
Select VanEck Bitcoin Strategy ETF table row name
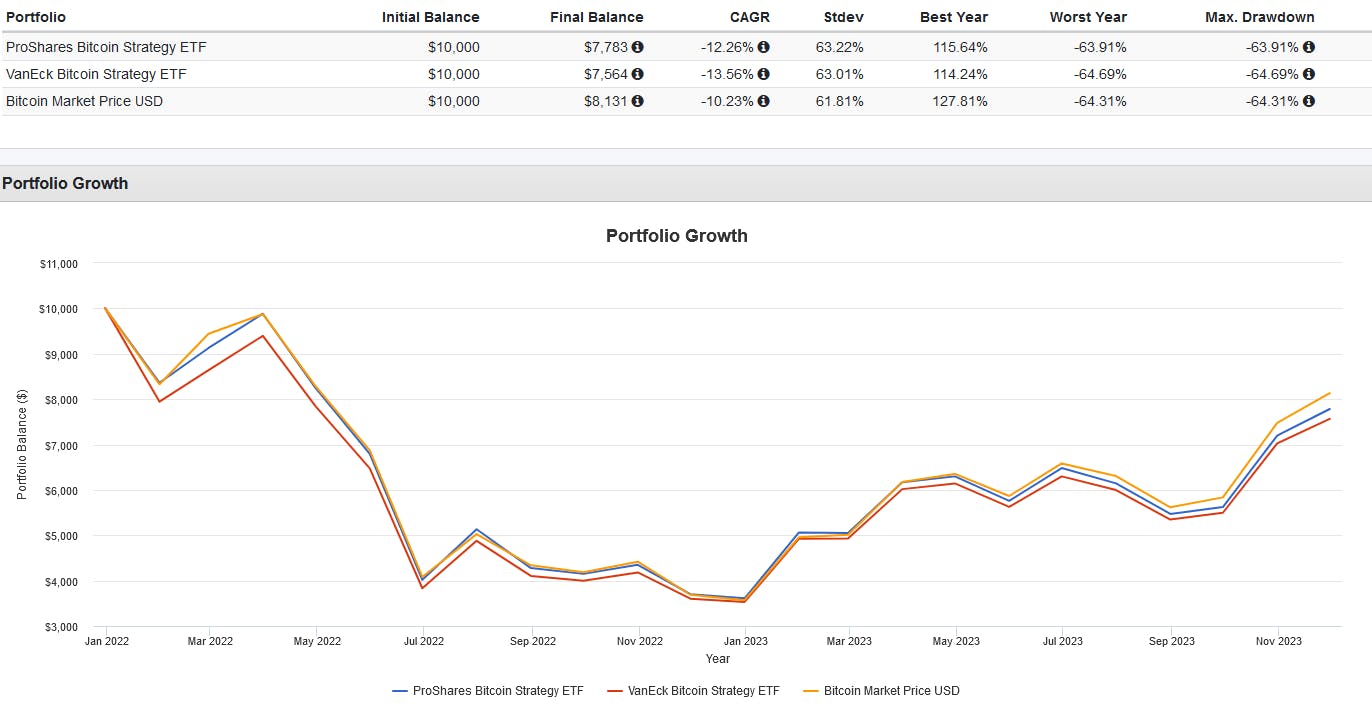[x=96, y=74]
